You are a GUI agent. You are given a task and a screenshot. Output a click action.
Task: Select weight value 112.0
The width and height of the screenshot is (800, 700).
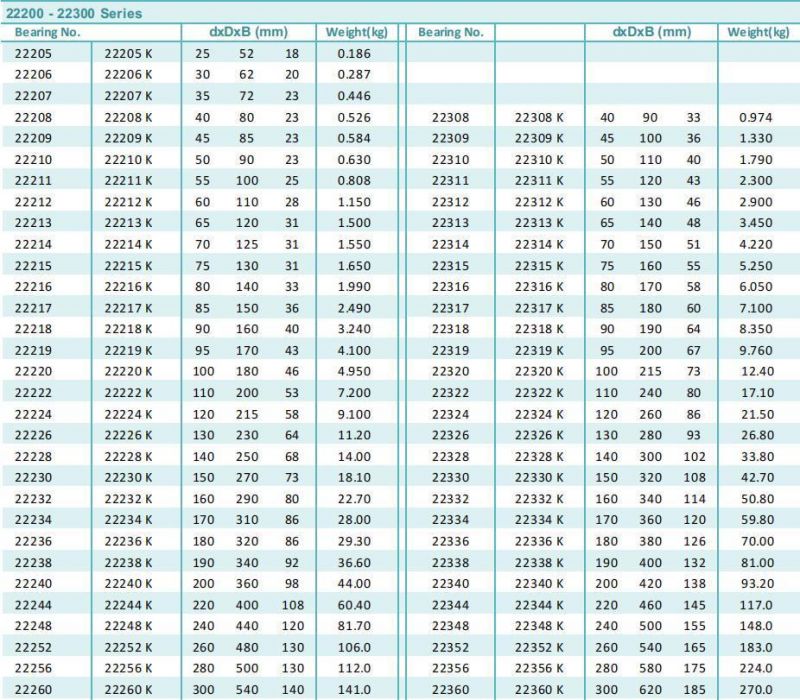(x=354, y=668)
